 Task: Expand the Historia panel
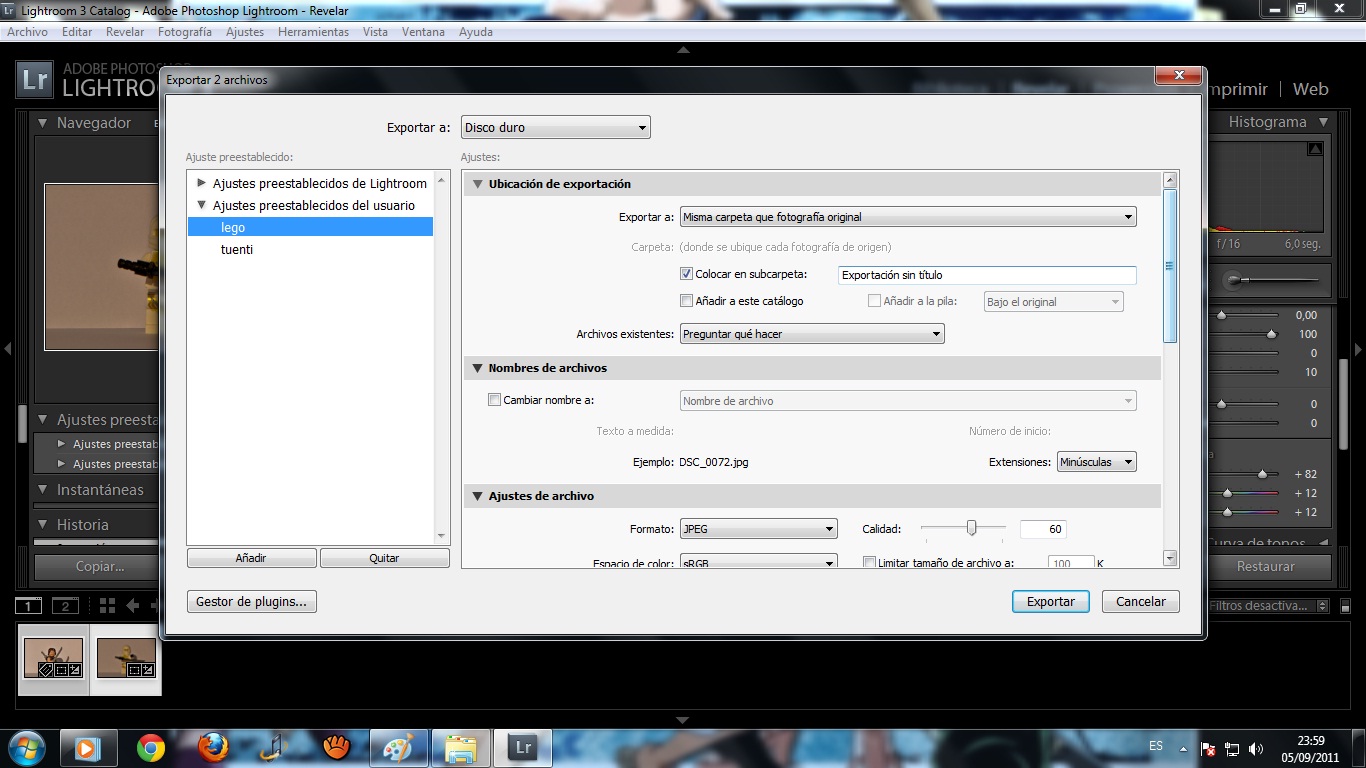point(43,524)
